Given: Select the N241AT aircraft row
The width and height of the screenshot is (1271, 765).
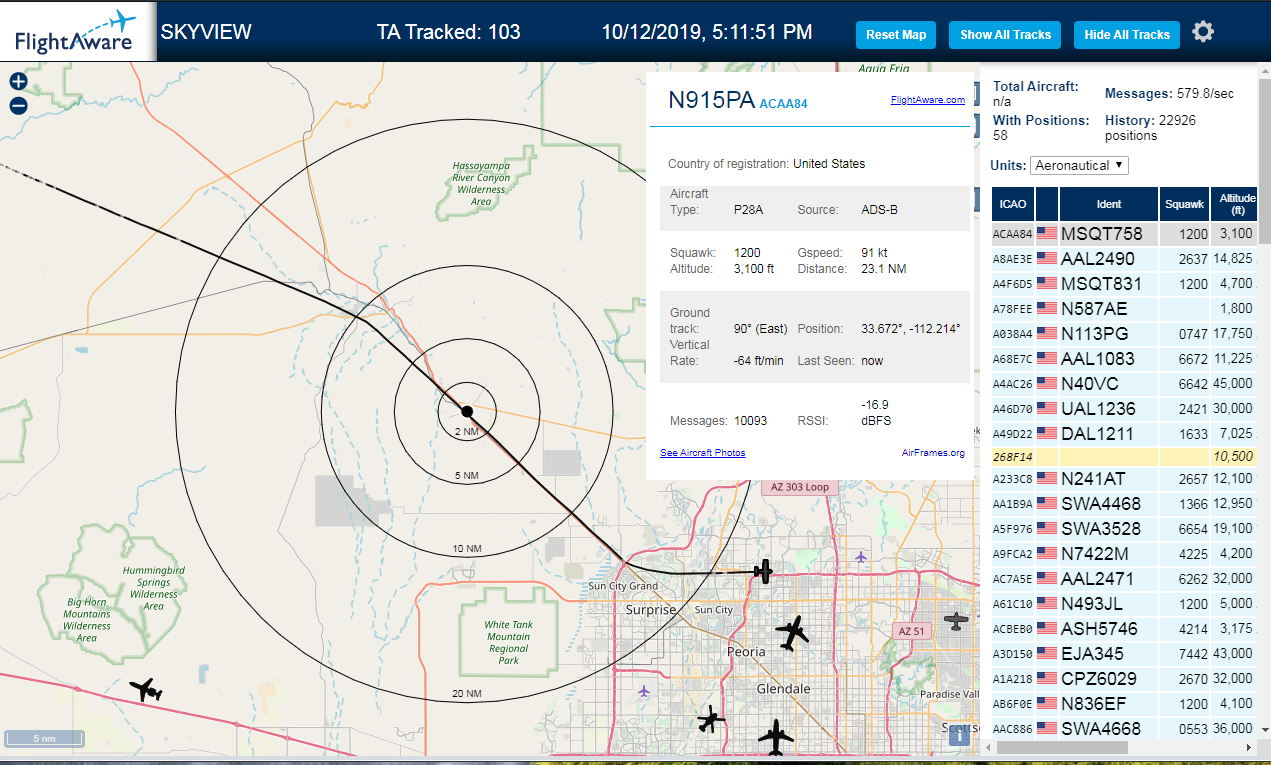Looking at the screenshot, I should pos(1124,479).
